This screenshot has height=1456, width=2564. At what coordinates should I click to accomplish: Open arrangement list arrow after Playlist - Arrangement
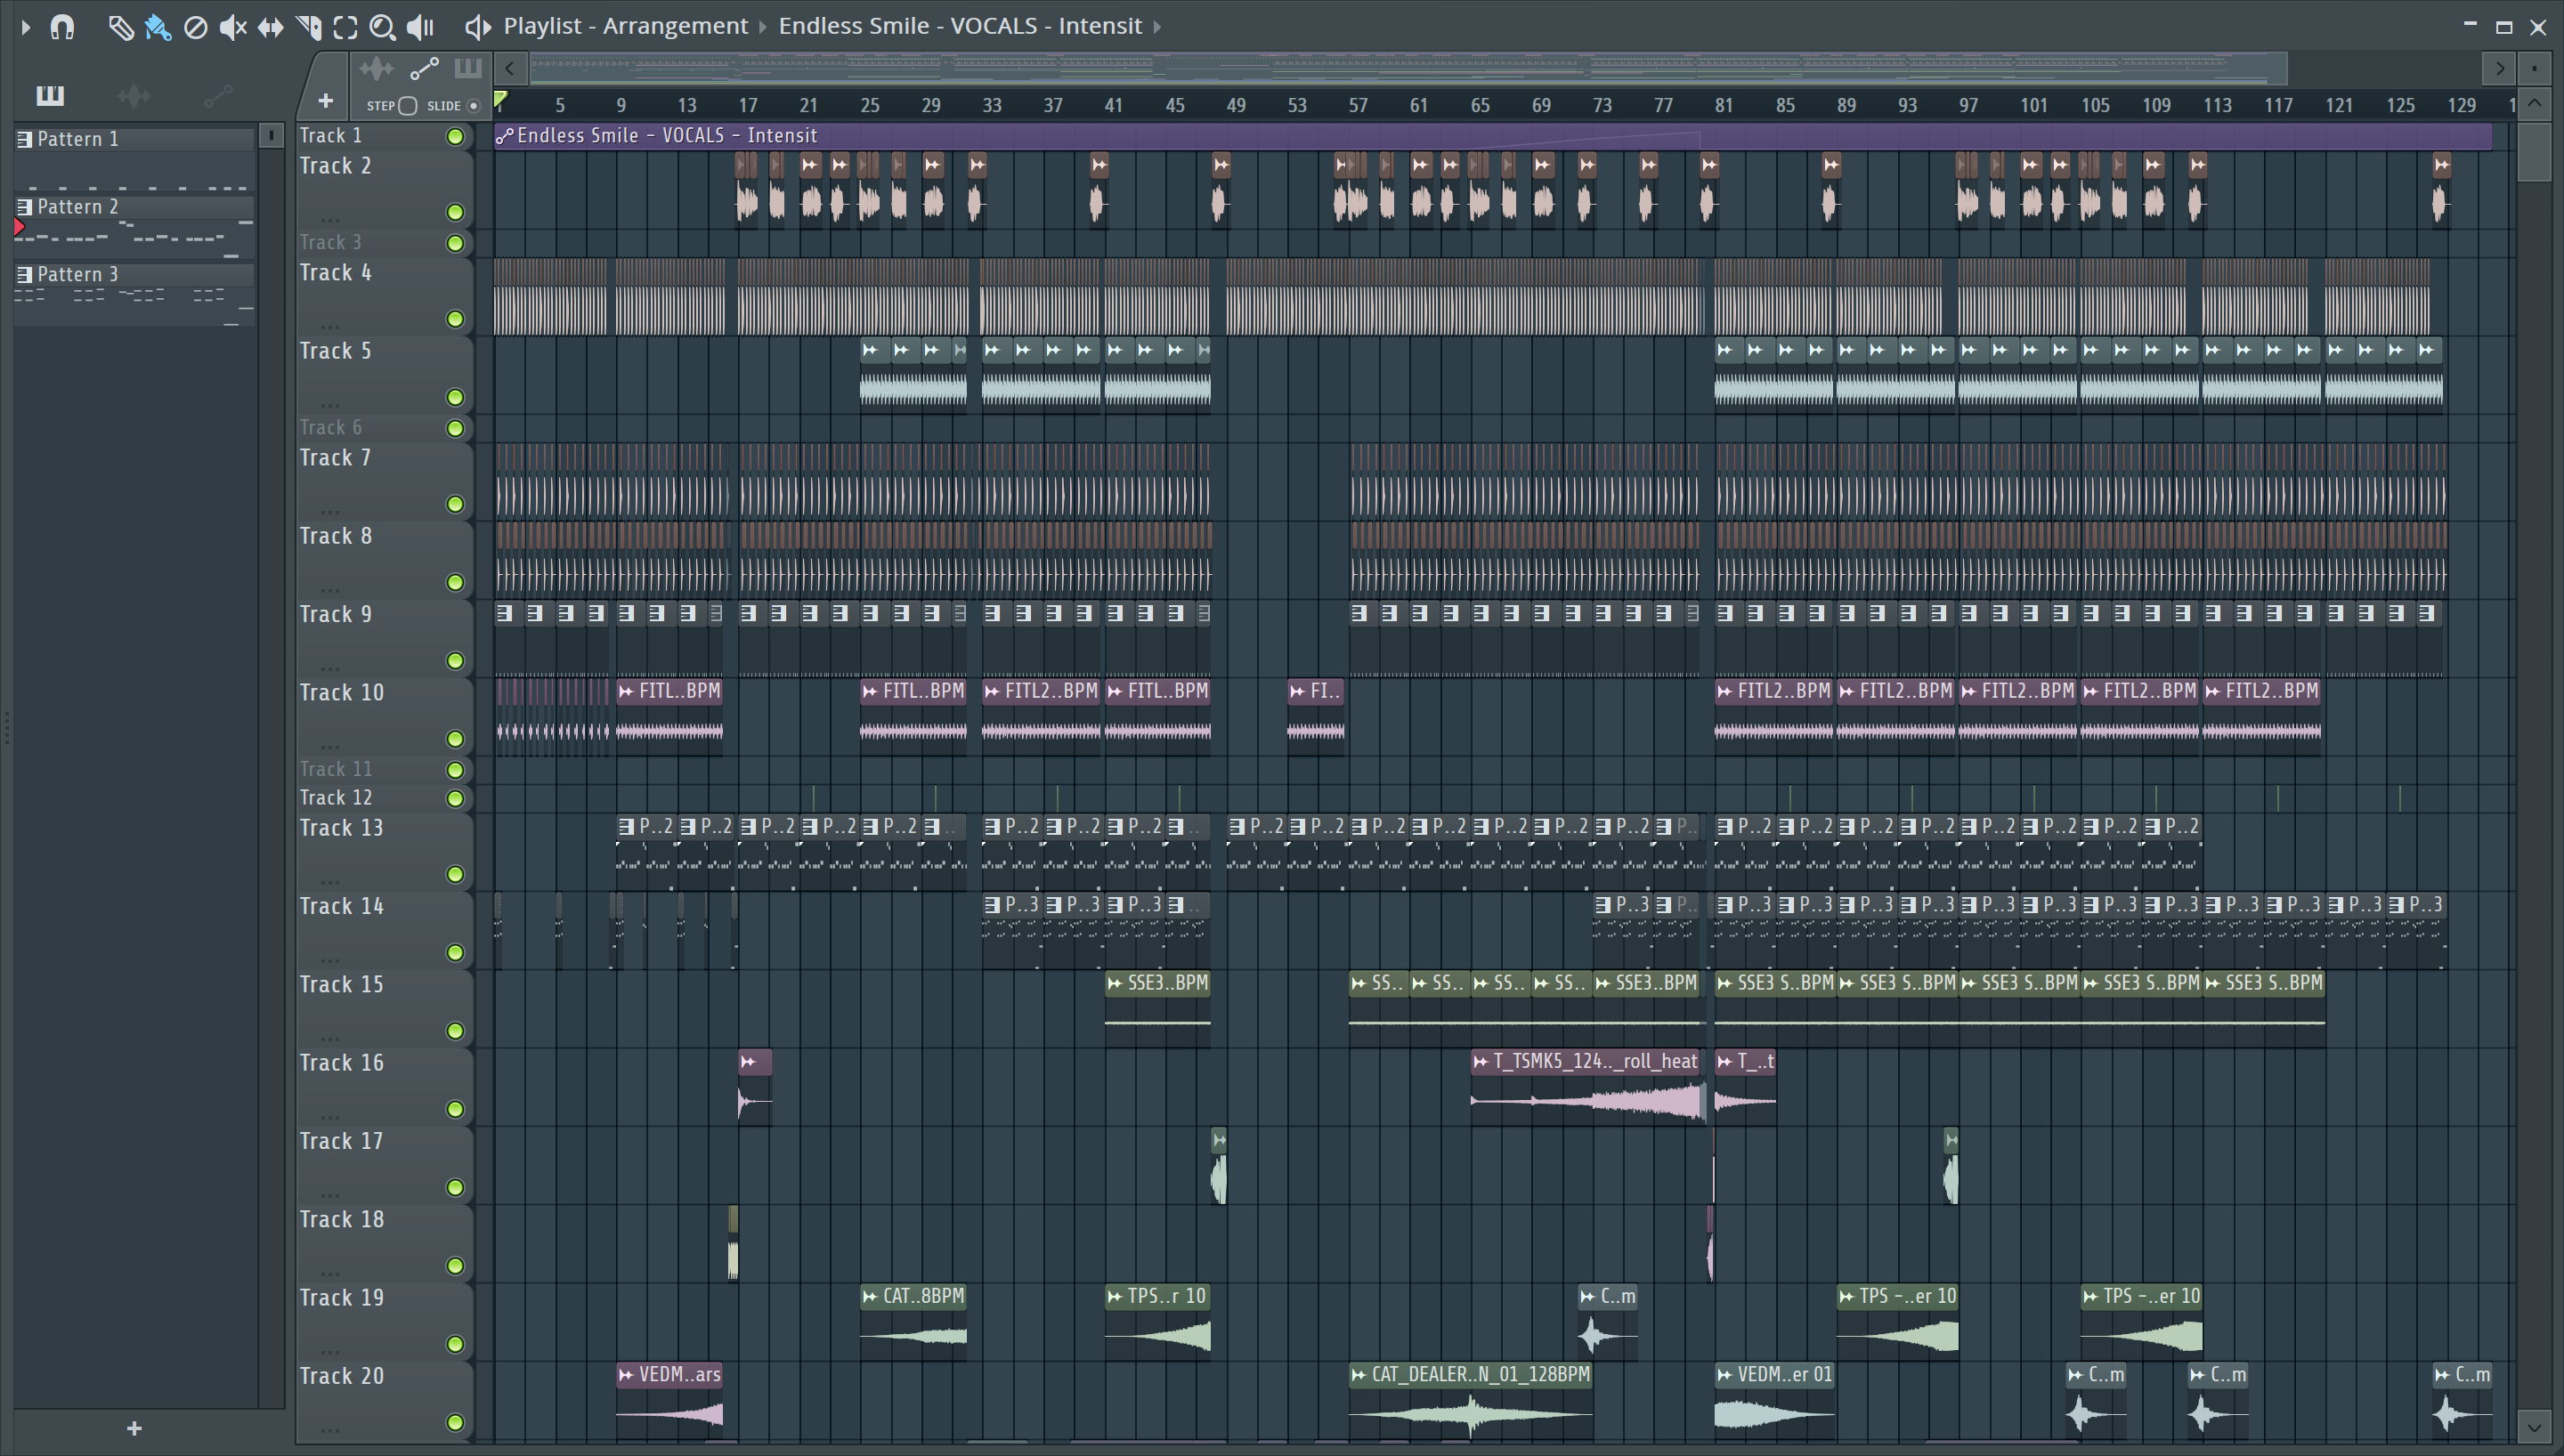pyautogui.click(x=762, y=27)
